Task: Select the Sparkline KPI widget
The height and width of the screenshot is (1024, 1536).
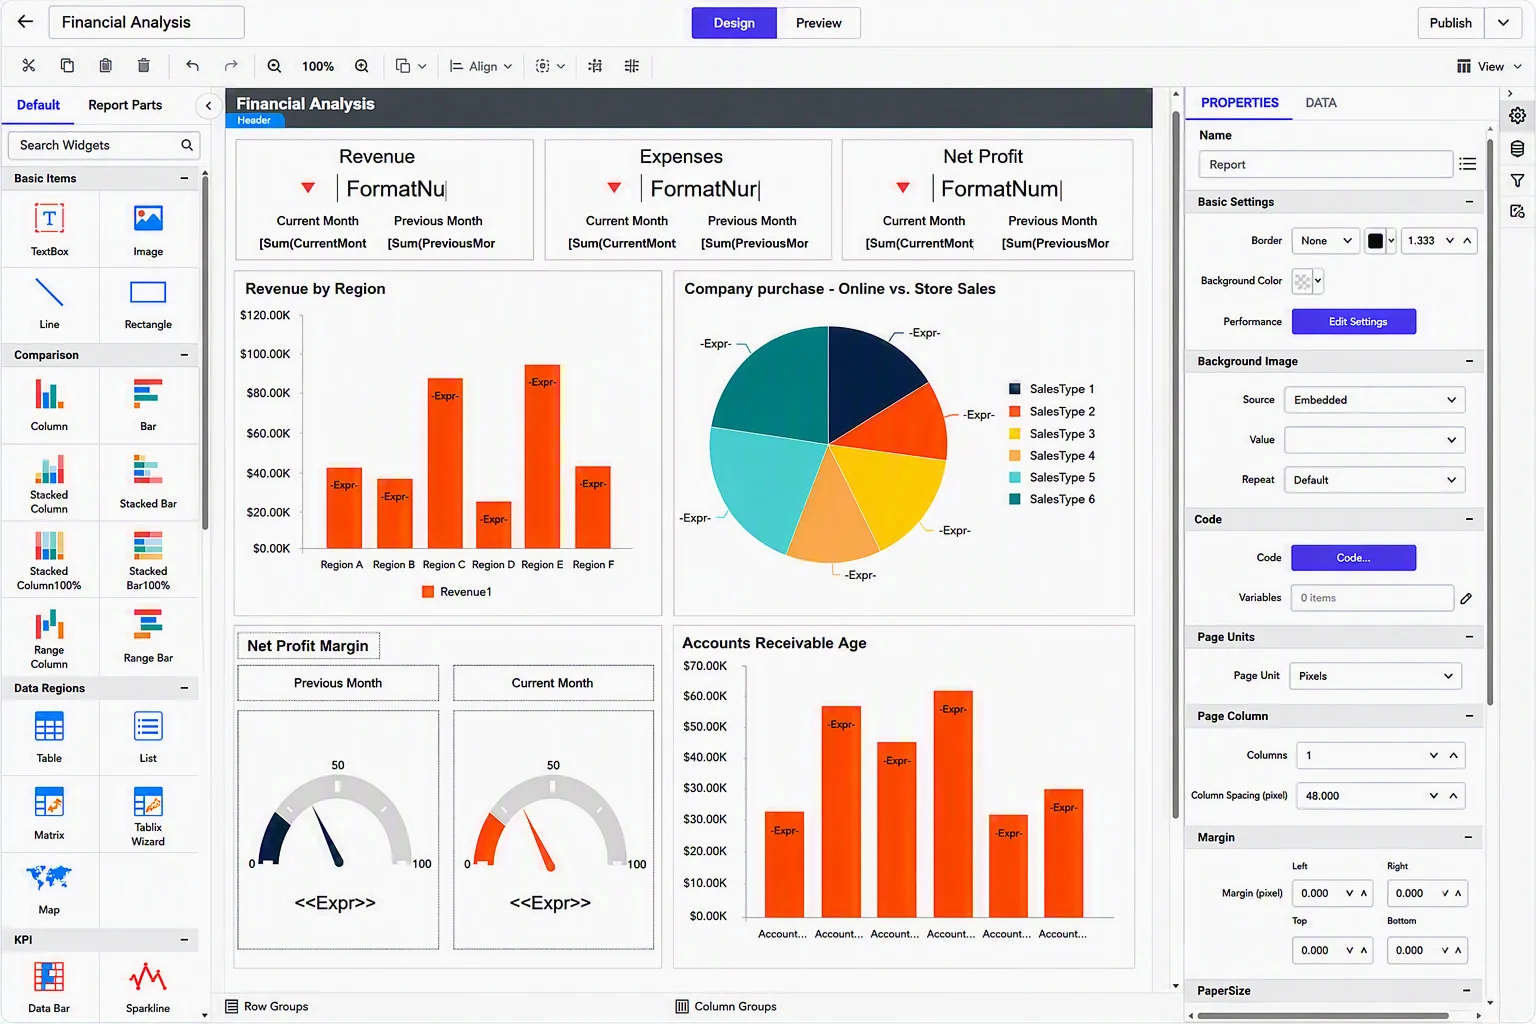Action: (148, 987)
